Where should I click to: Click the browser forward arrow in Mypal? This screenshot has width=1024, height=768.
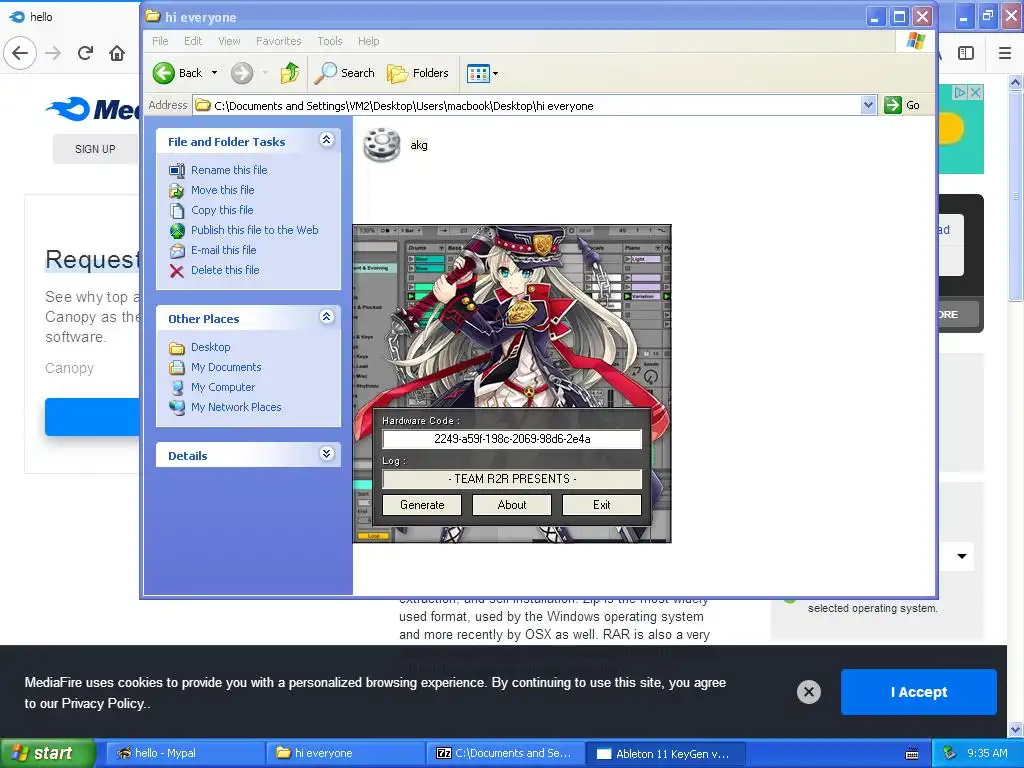54,53
